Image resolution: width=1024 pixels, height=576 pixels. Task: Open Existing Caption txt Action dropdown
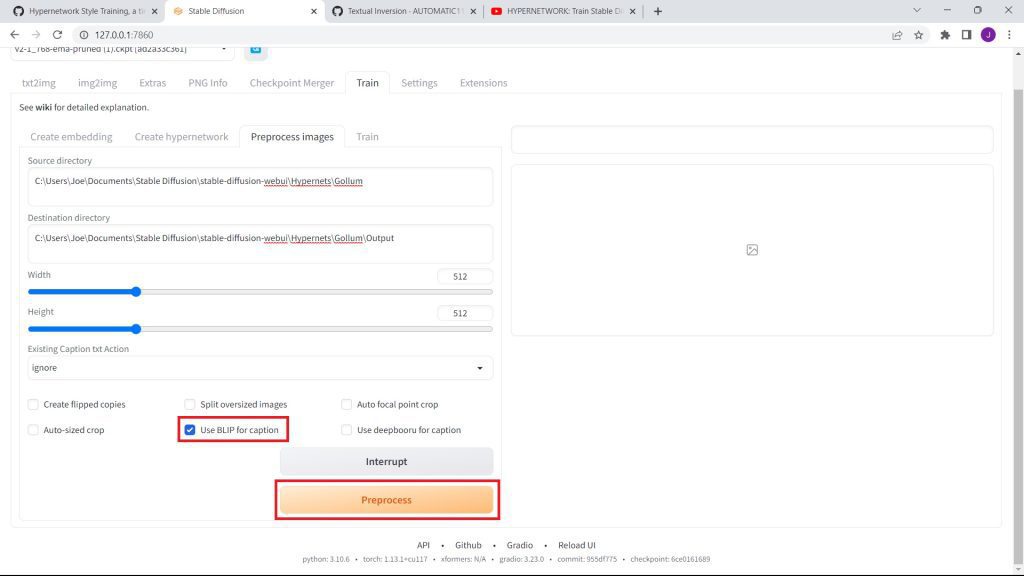pyautogui.click(x=260, y=368)
